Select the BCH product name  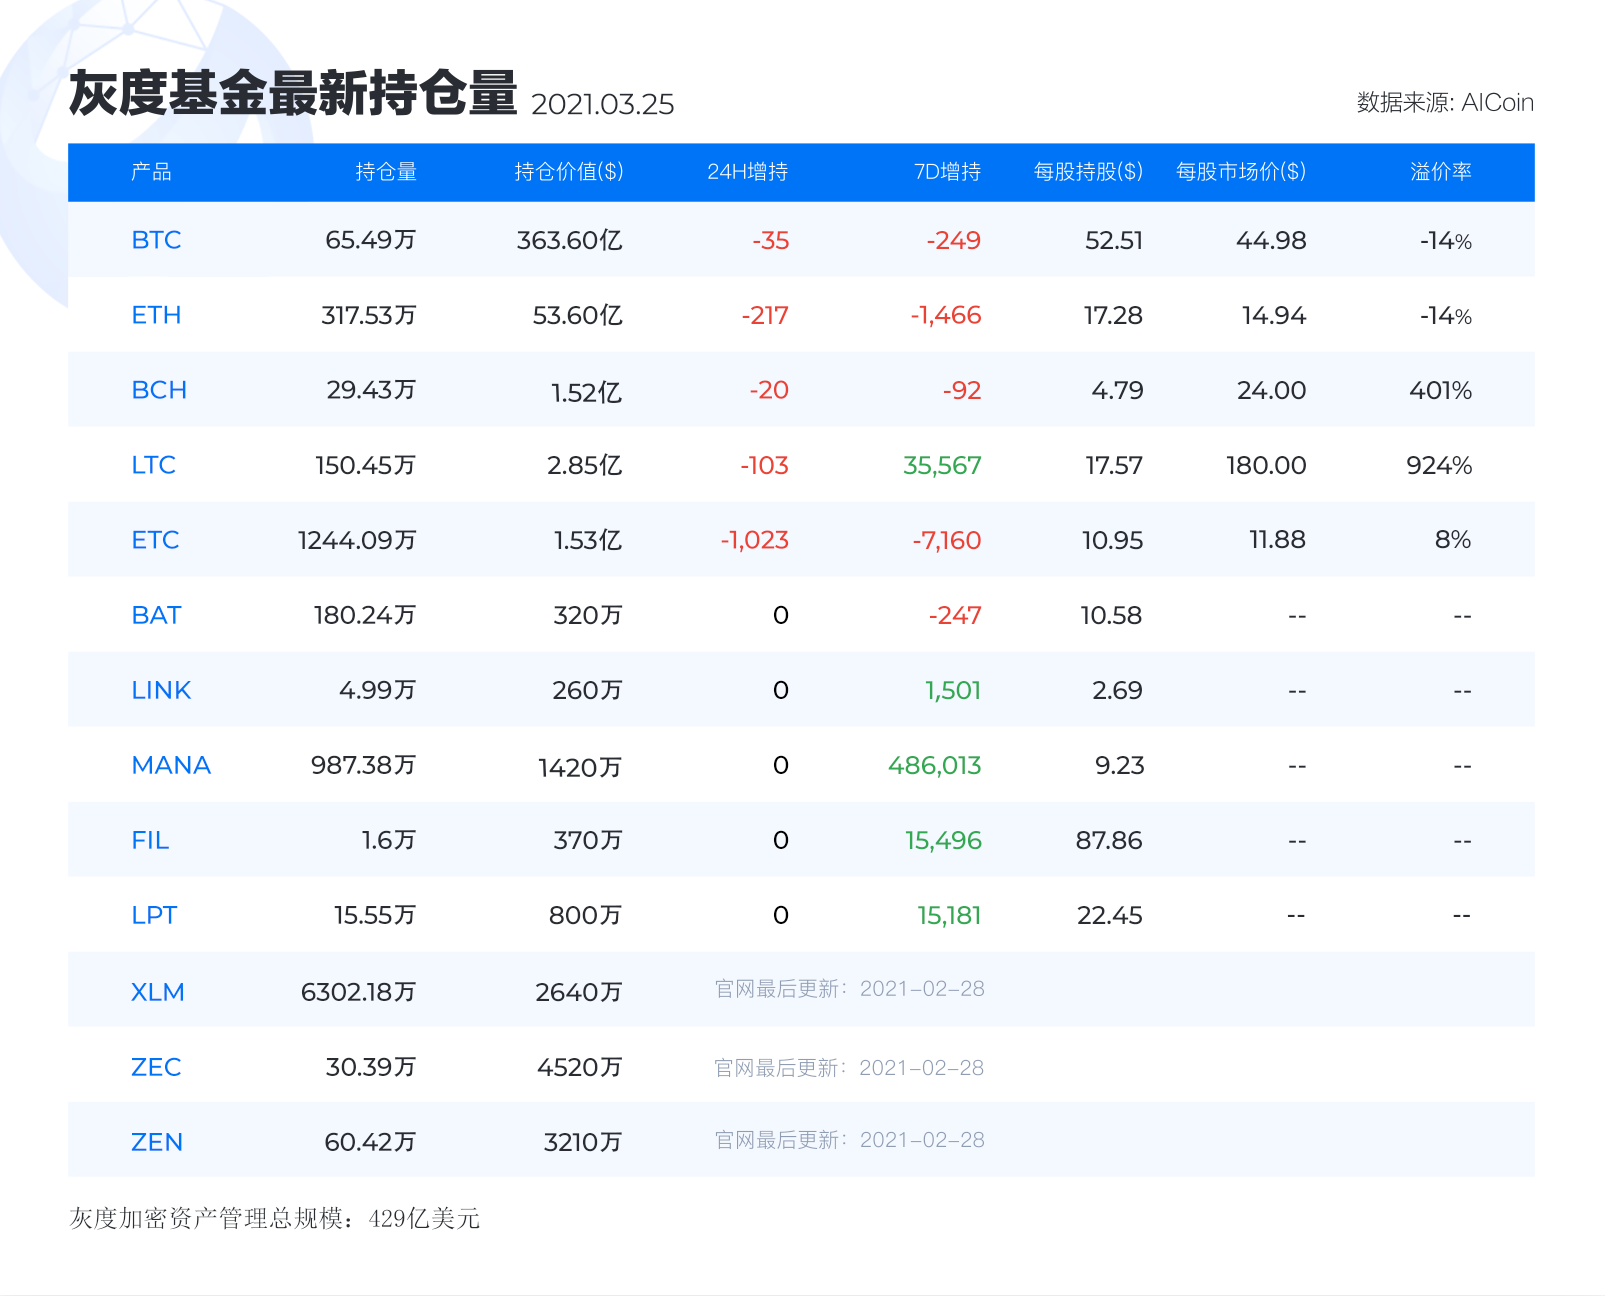[159, 390]
